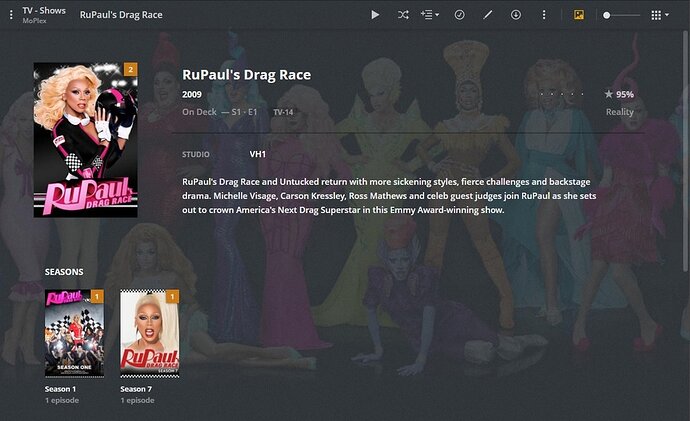
Task: Mark show as watched with checkmark icon
Action: (459, 15)
